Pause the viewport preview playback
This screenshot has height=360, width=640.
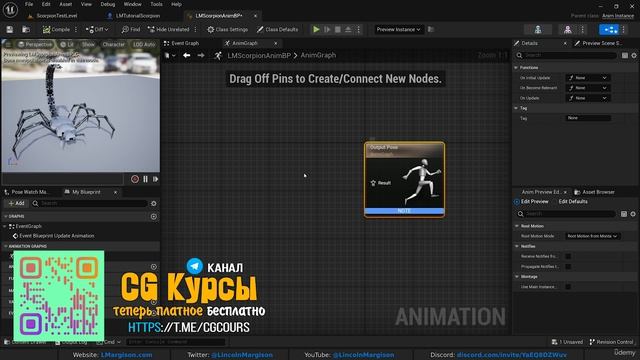tap(145, 179)
